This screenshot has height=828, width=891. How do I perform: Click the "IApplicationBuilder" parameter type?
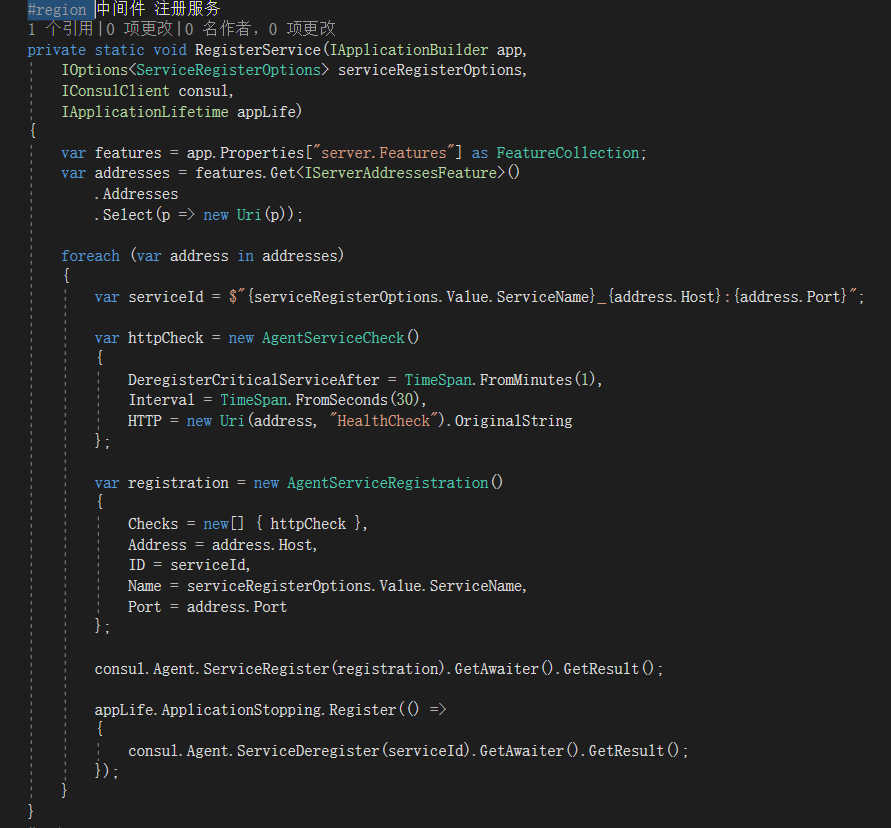coord(409,50)
